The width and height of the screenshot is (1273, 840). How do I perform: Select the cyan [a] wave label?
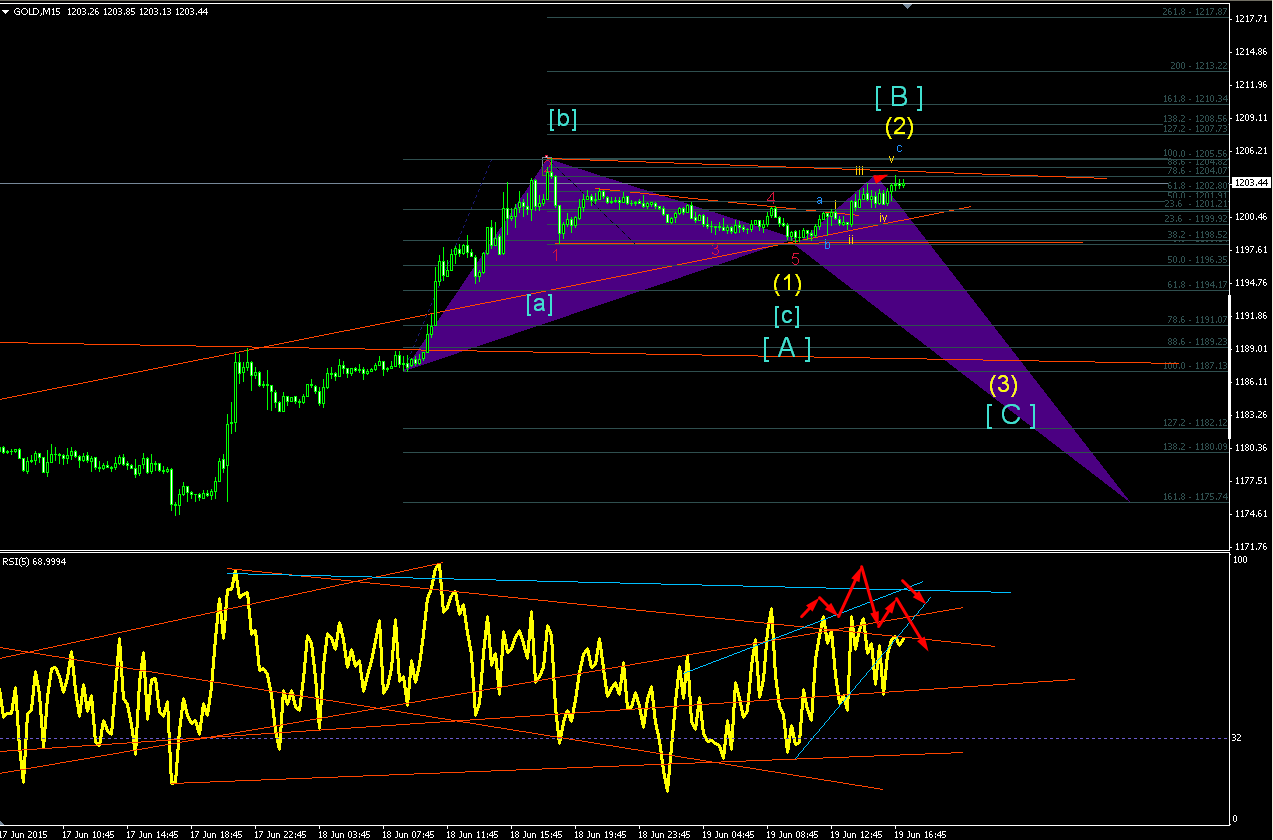(x=540, y=304)
